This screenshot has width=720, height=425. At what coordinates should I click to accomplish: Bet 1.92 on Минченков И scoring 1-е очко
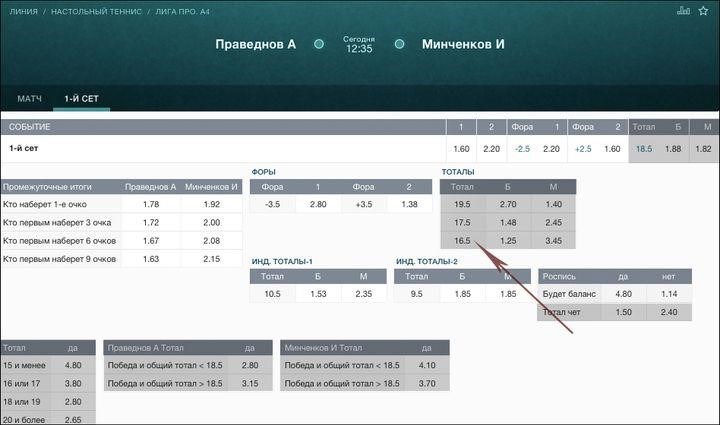pyautogui.click(x=212, y=204)
